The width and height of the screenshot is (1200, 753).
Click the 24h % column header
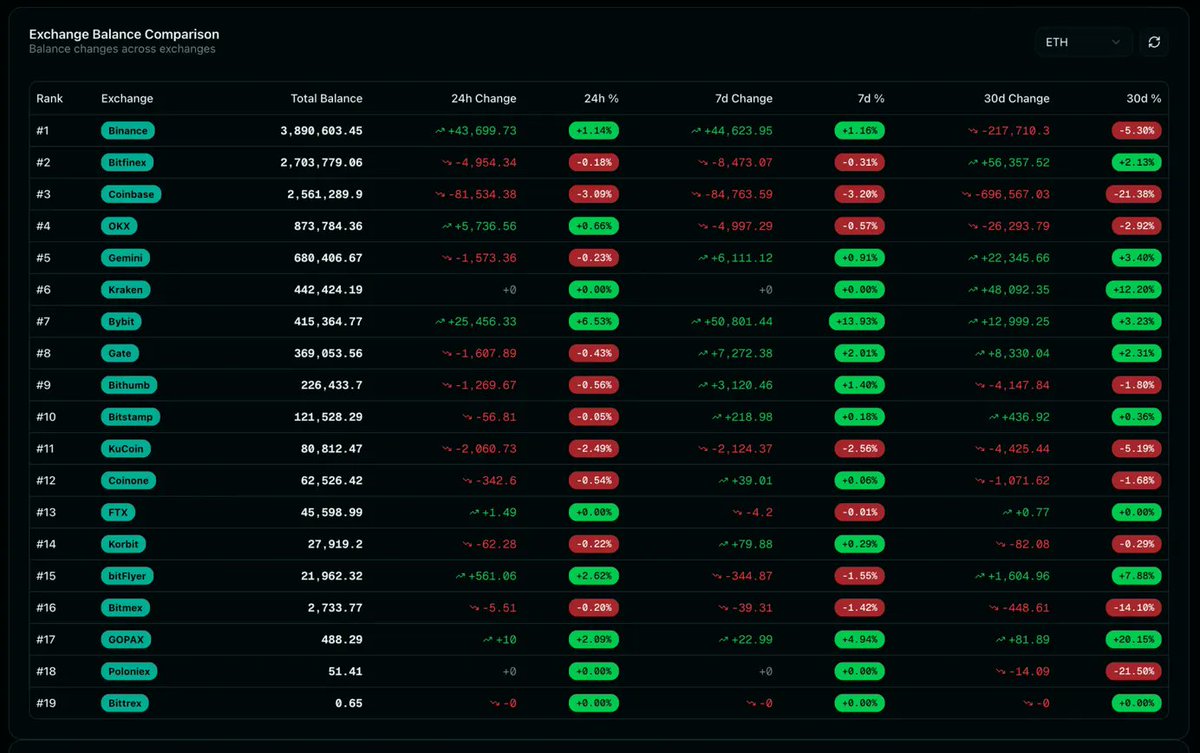(601, 99)
